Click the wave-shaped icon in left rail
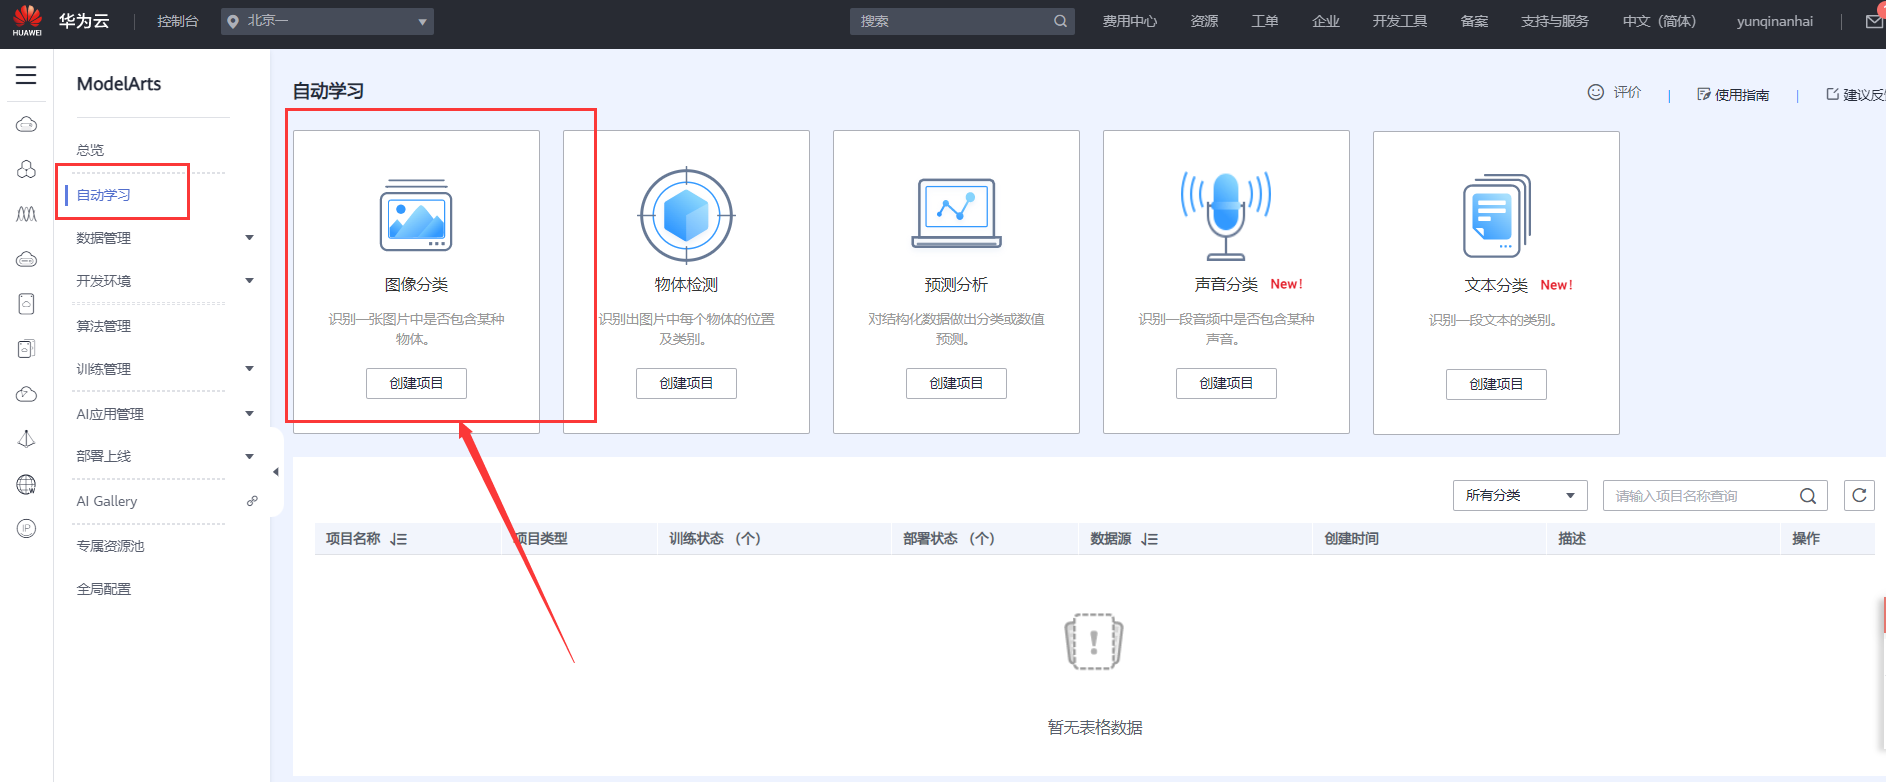Image resolution: width=1886 pixels, height=782 pixels. tap(27, 214)
